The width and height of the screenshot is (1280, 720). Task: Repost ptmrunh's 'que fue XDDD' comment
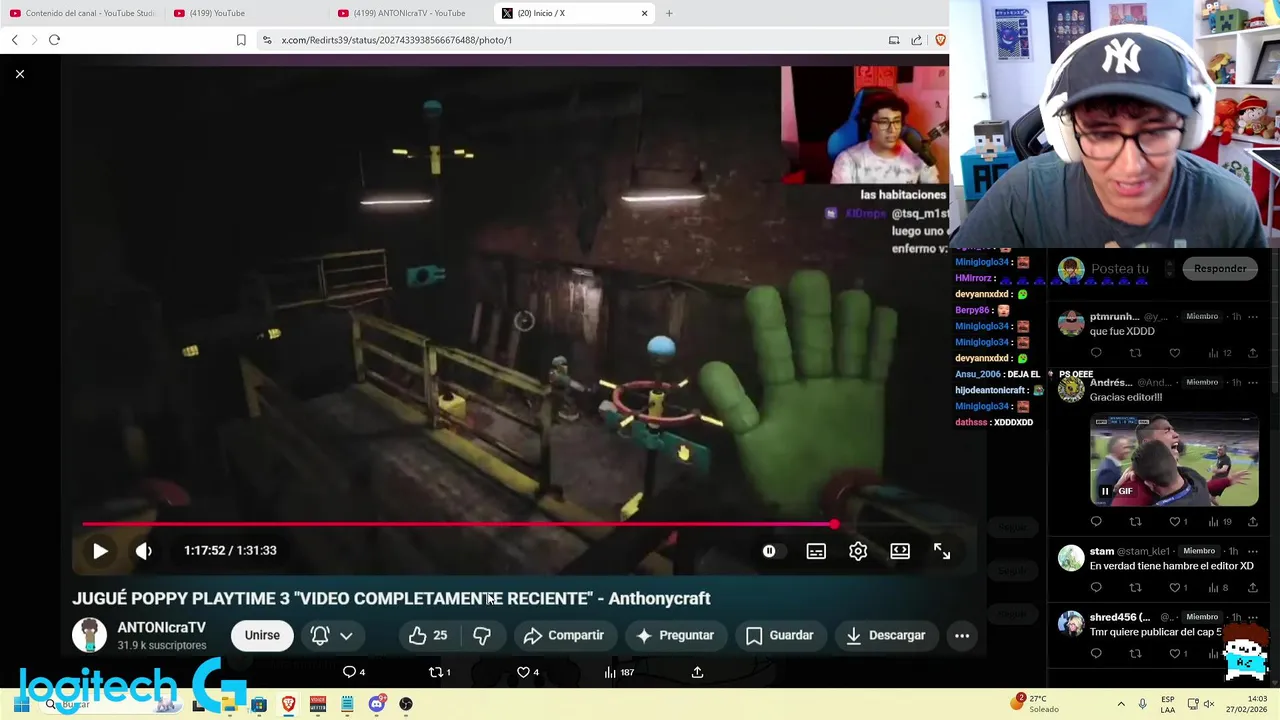click(1135, 353)
